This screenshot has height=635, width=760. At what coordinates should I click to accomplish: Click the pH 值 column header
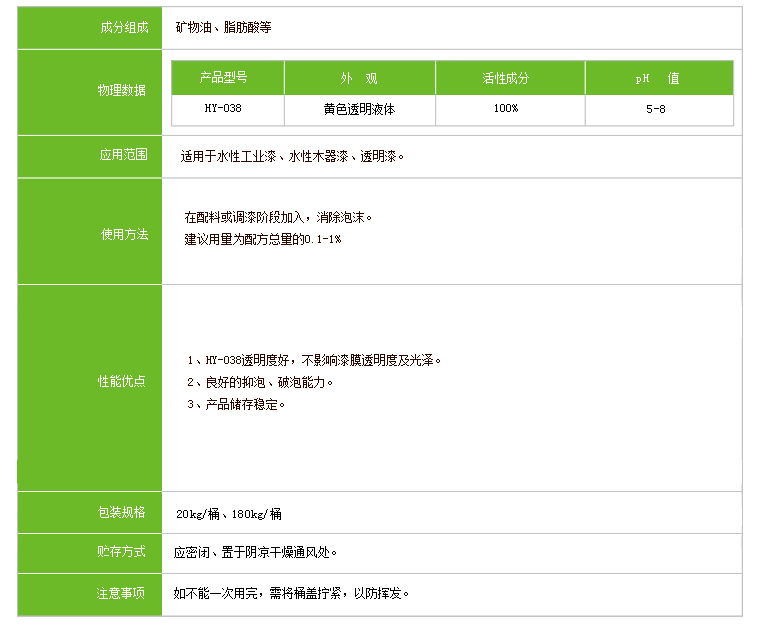pyautogui.click(x=657, y=78)
